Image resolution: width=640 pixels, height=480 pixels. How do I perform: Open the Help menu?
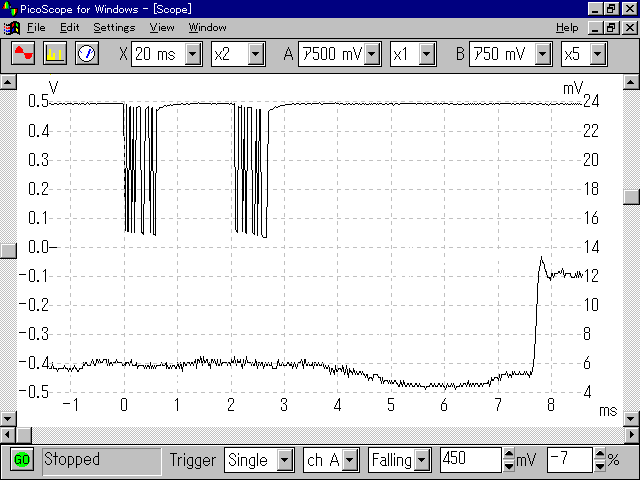pyautogui.click(x=567, y=28)
